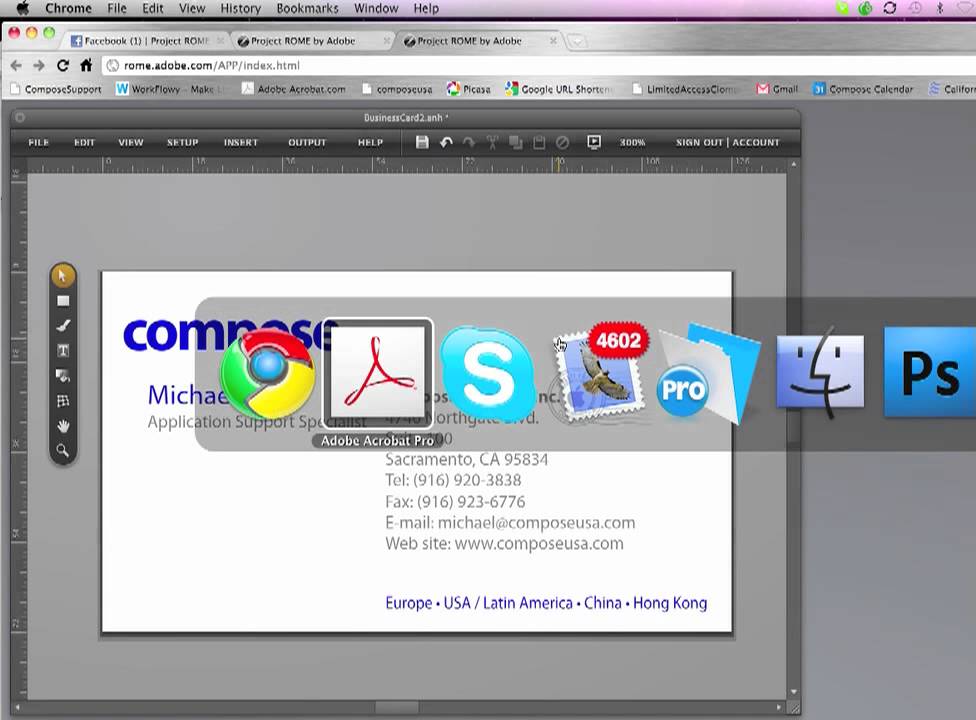Open the SETUP menu
Viewport: 976px width, 720px height.
(x=182, y=143)
